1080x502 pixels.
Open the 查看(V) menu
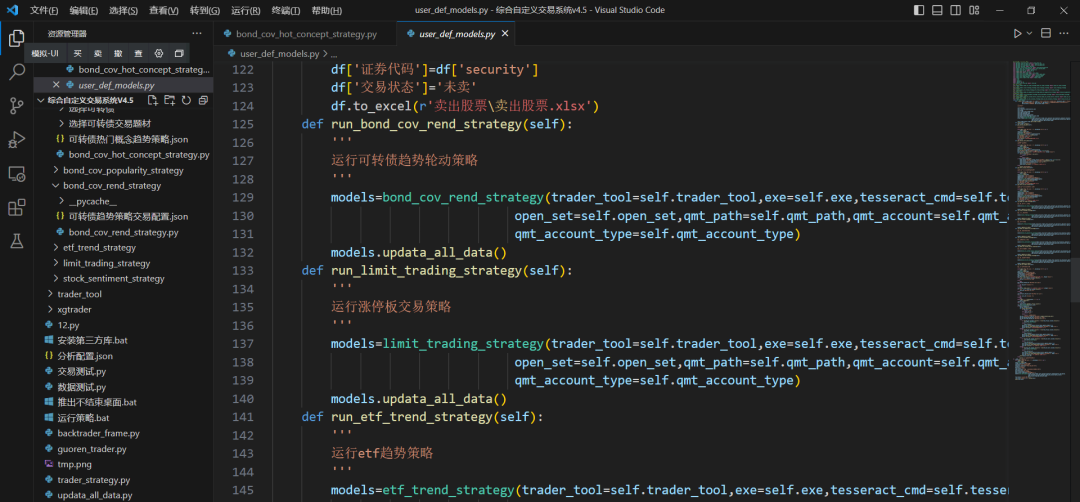click(x=163, y=10)
